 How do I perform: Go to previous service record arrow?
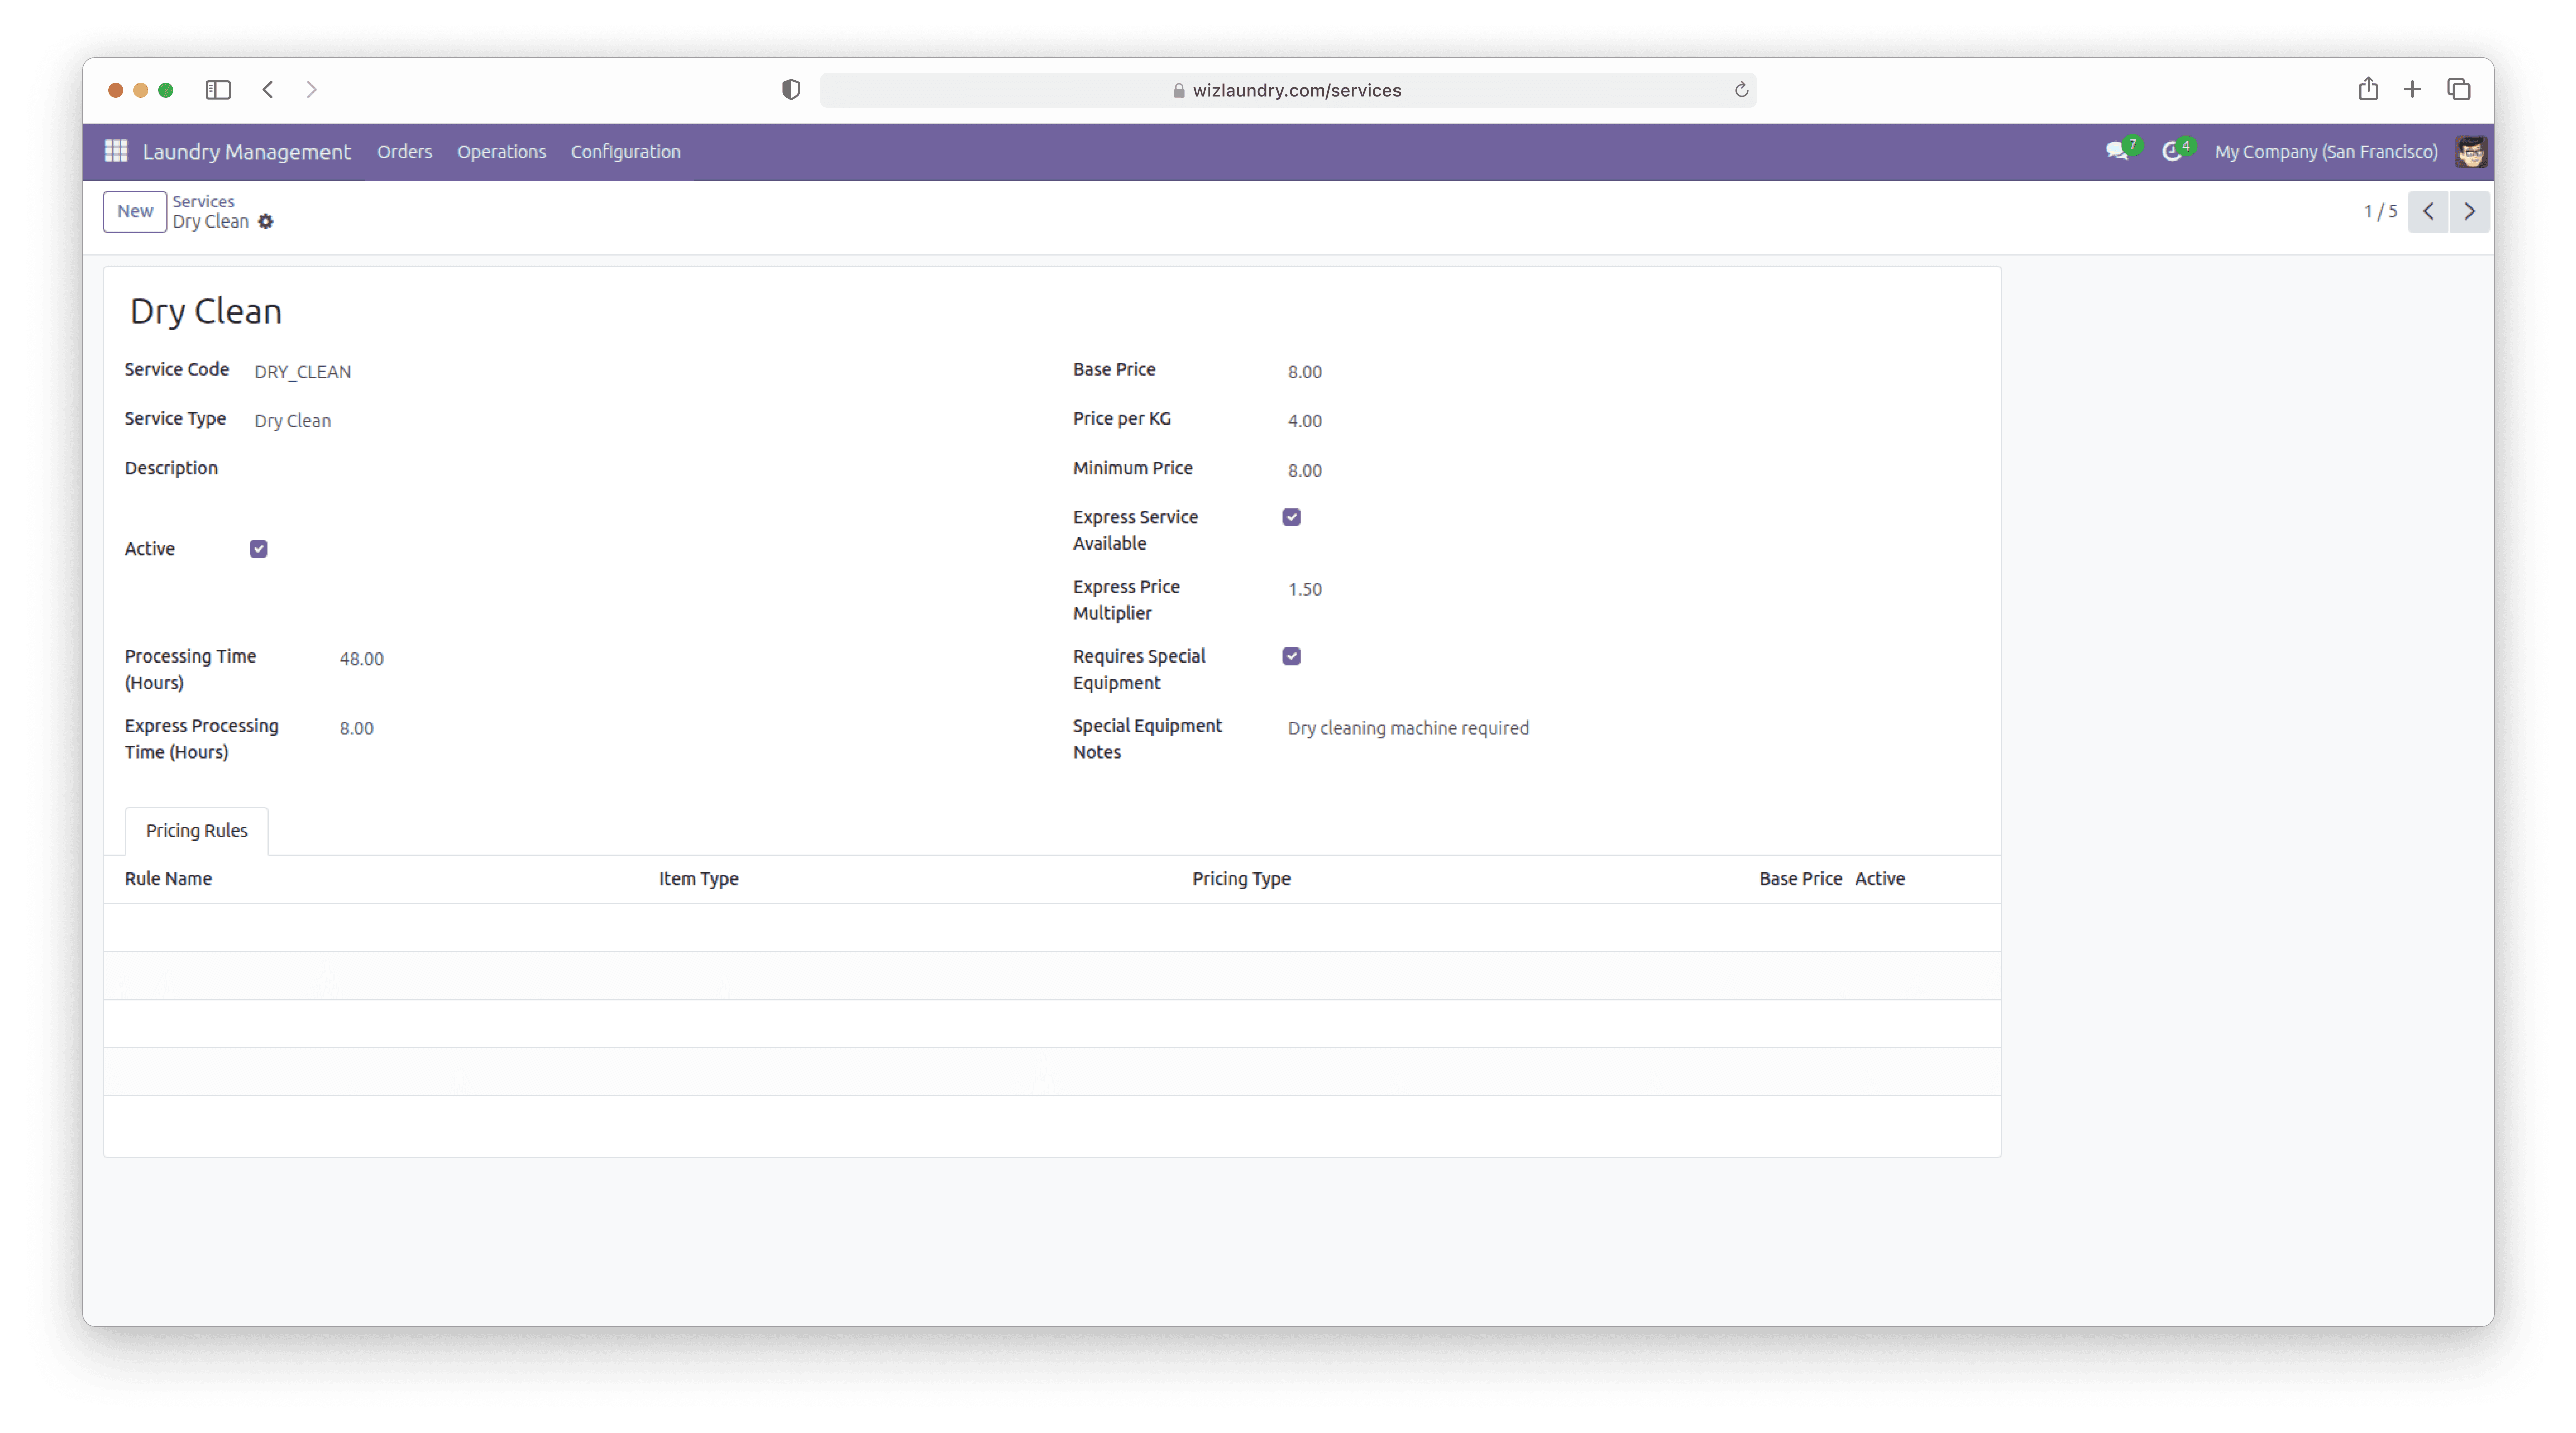click(2428, 211)
